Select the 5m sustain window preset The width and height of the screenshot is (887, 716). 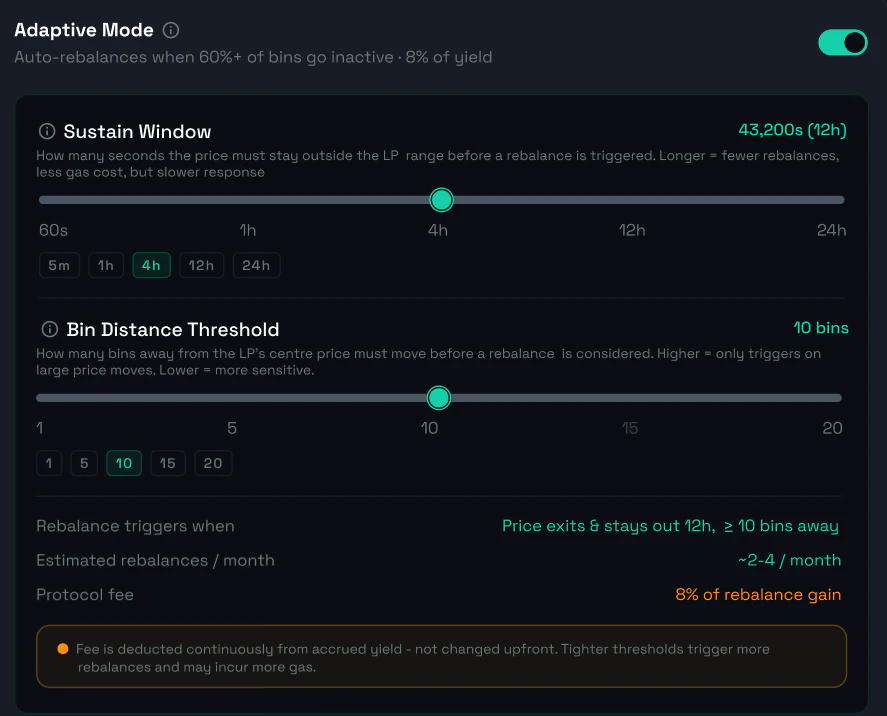click(x=58, y=265)
